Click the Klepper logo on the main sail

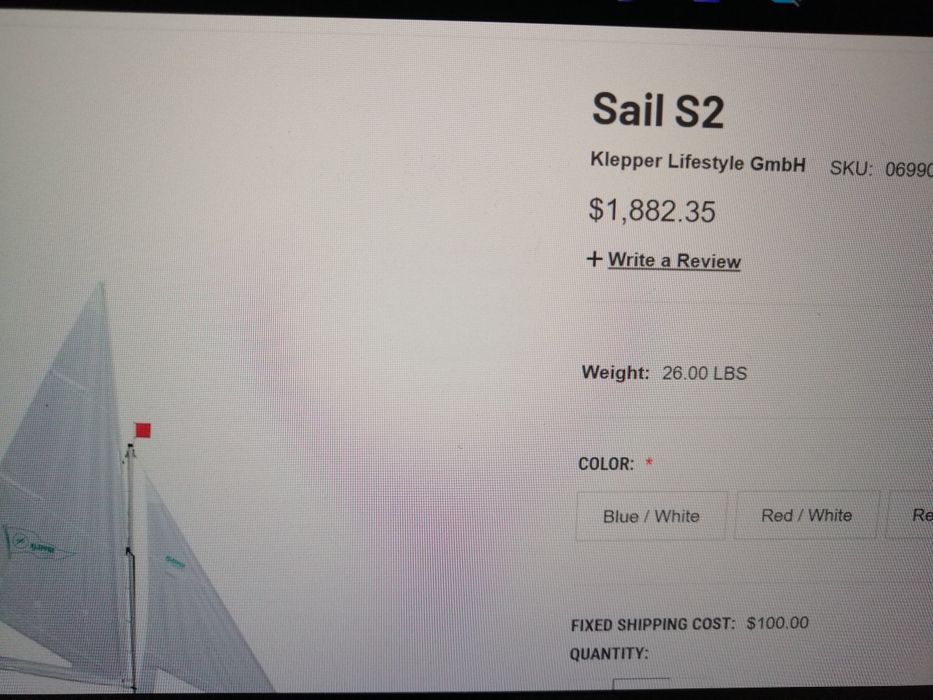coord(36,544)
